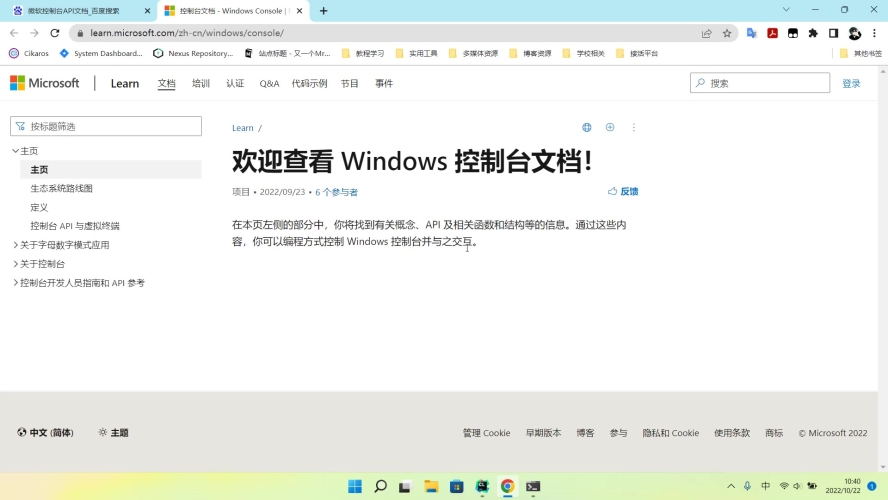Open the 代码示例 nav item

[309, 84]
